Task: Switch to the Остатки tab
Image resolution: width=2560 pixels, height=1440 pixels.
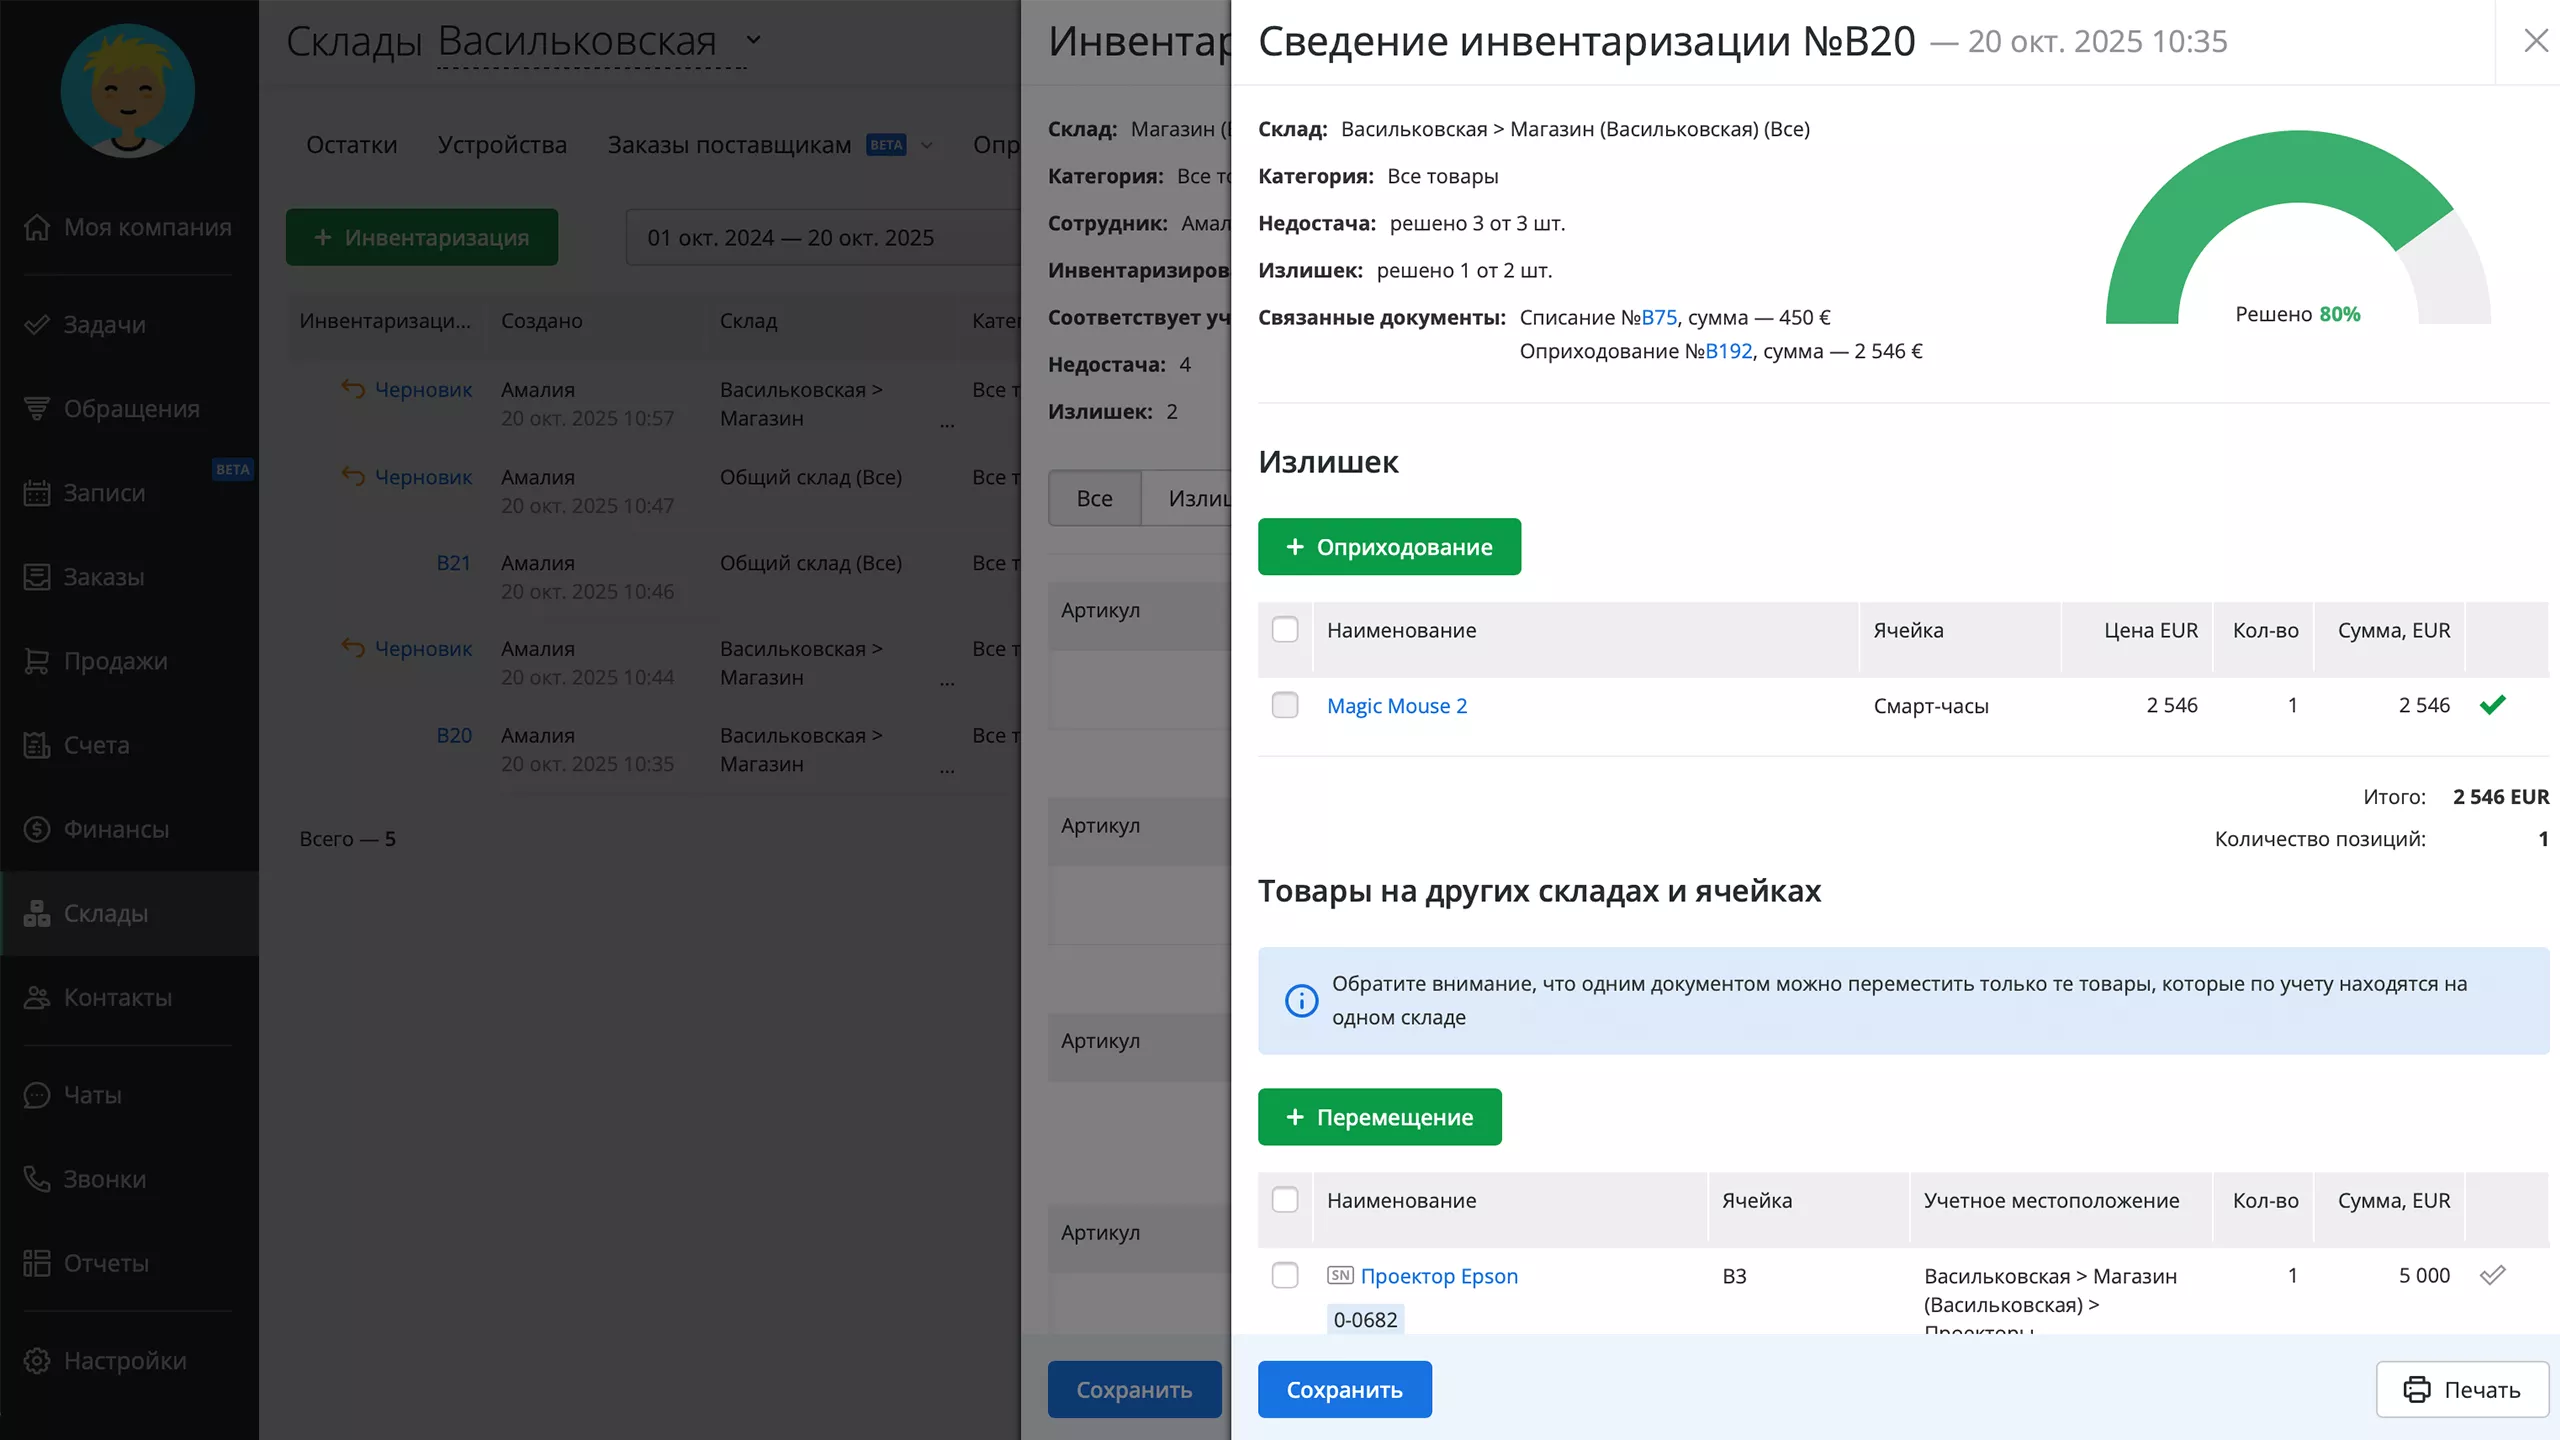Action: (351, 145)
